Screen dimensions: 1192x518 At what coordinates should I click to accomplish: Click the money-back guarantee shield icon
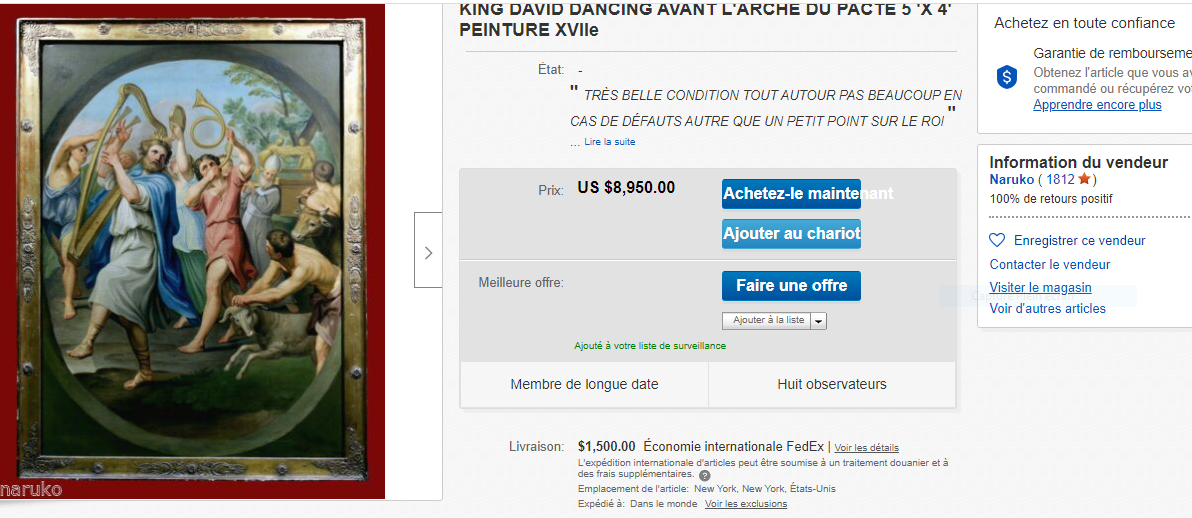coord(1007,76)
